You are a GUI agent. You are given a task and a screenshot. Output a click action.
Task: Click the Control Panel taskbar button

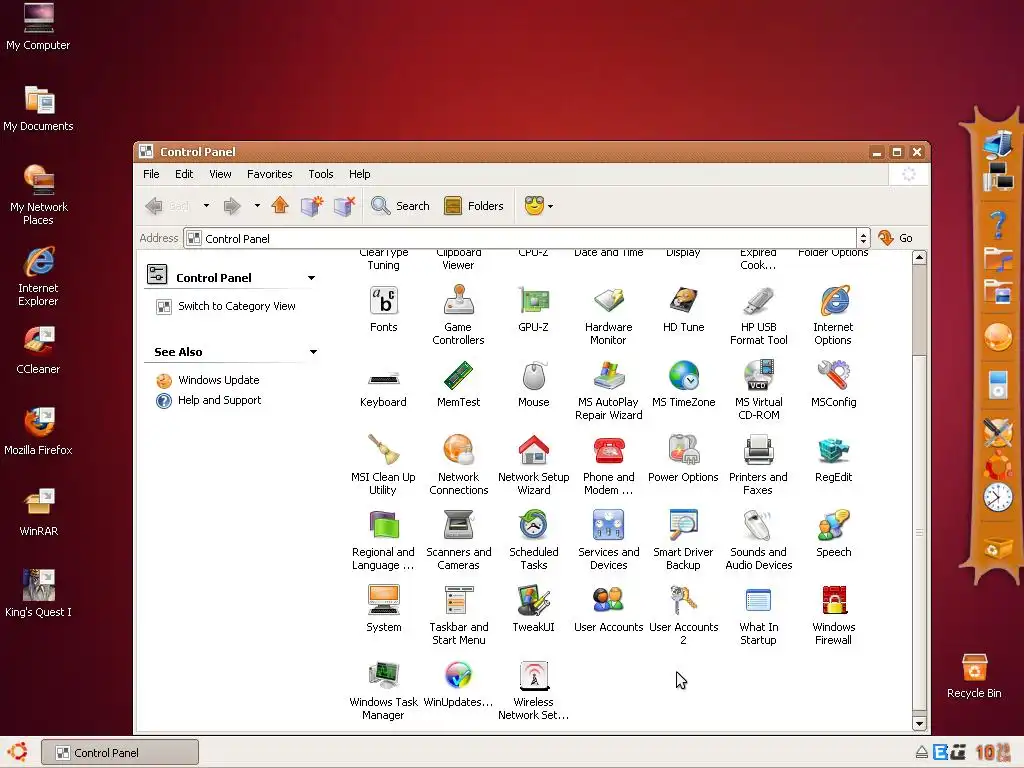click(x=120, y=752)
